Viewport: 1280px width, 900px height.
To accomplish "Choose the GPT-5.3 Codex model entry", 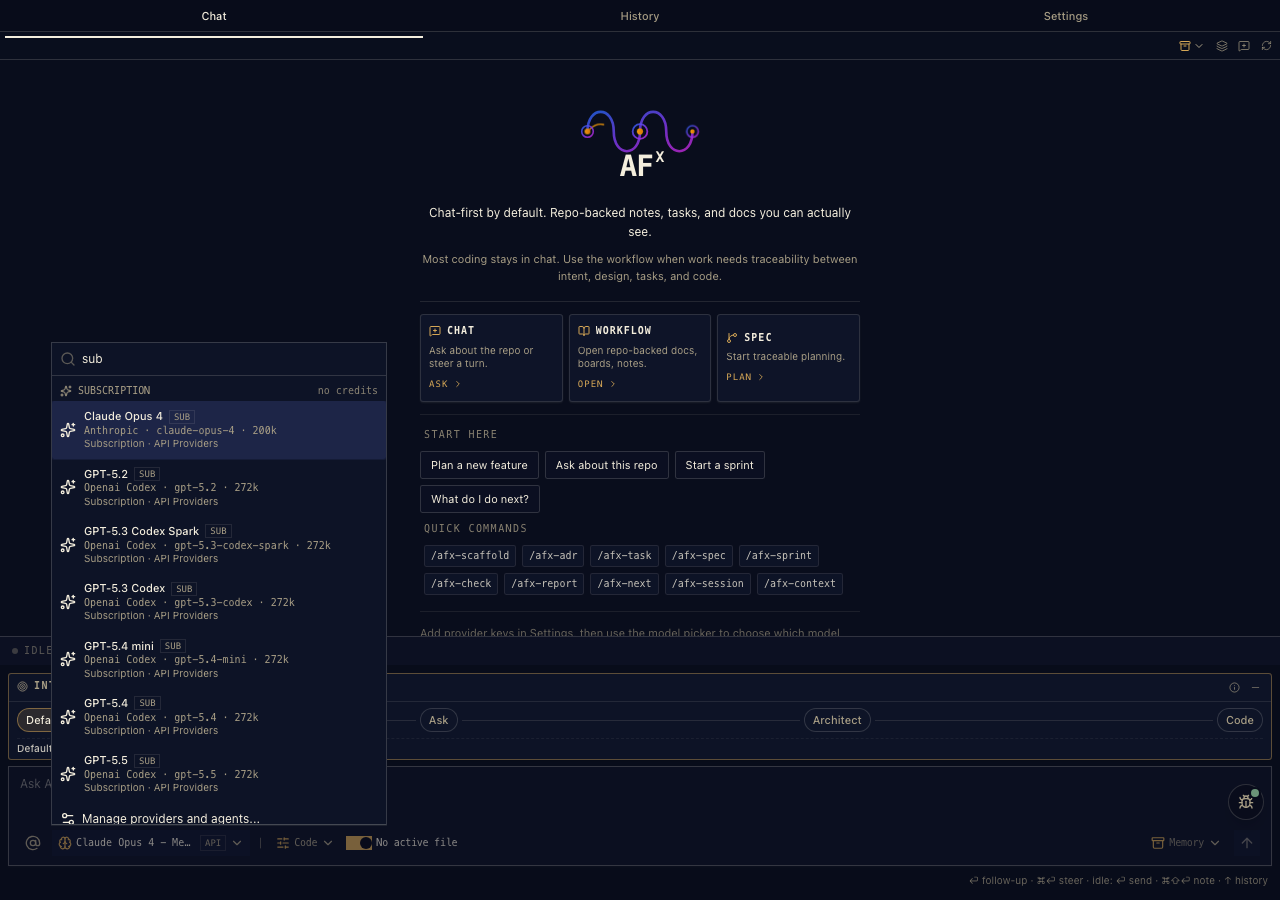I will pyautogui.click(x=219, y=602).
